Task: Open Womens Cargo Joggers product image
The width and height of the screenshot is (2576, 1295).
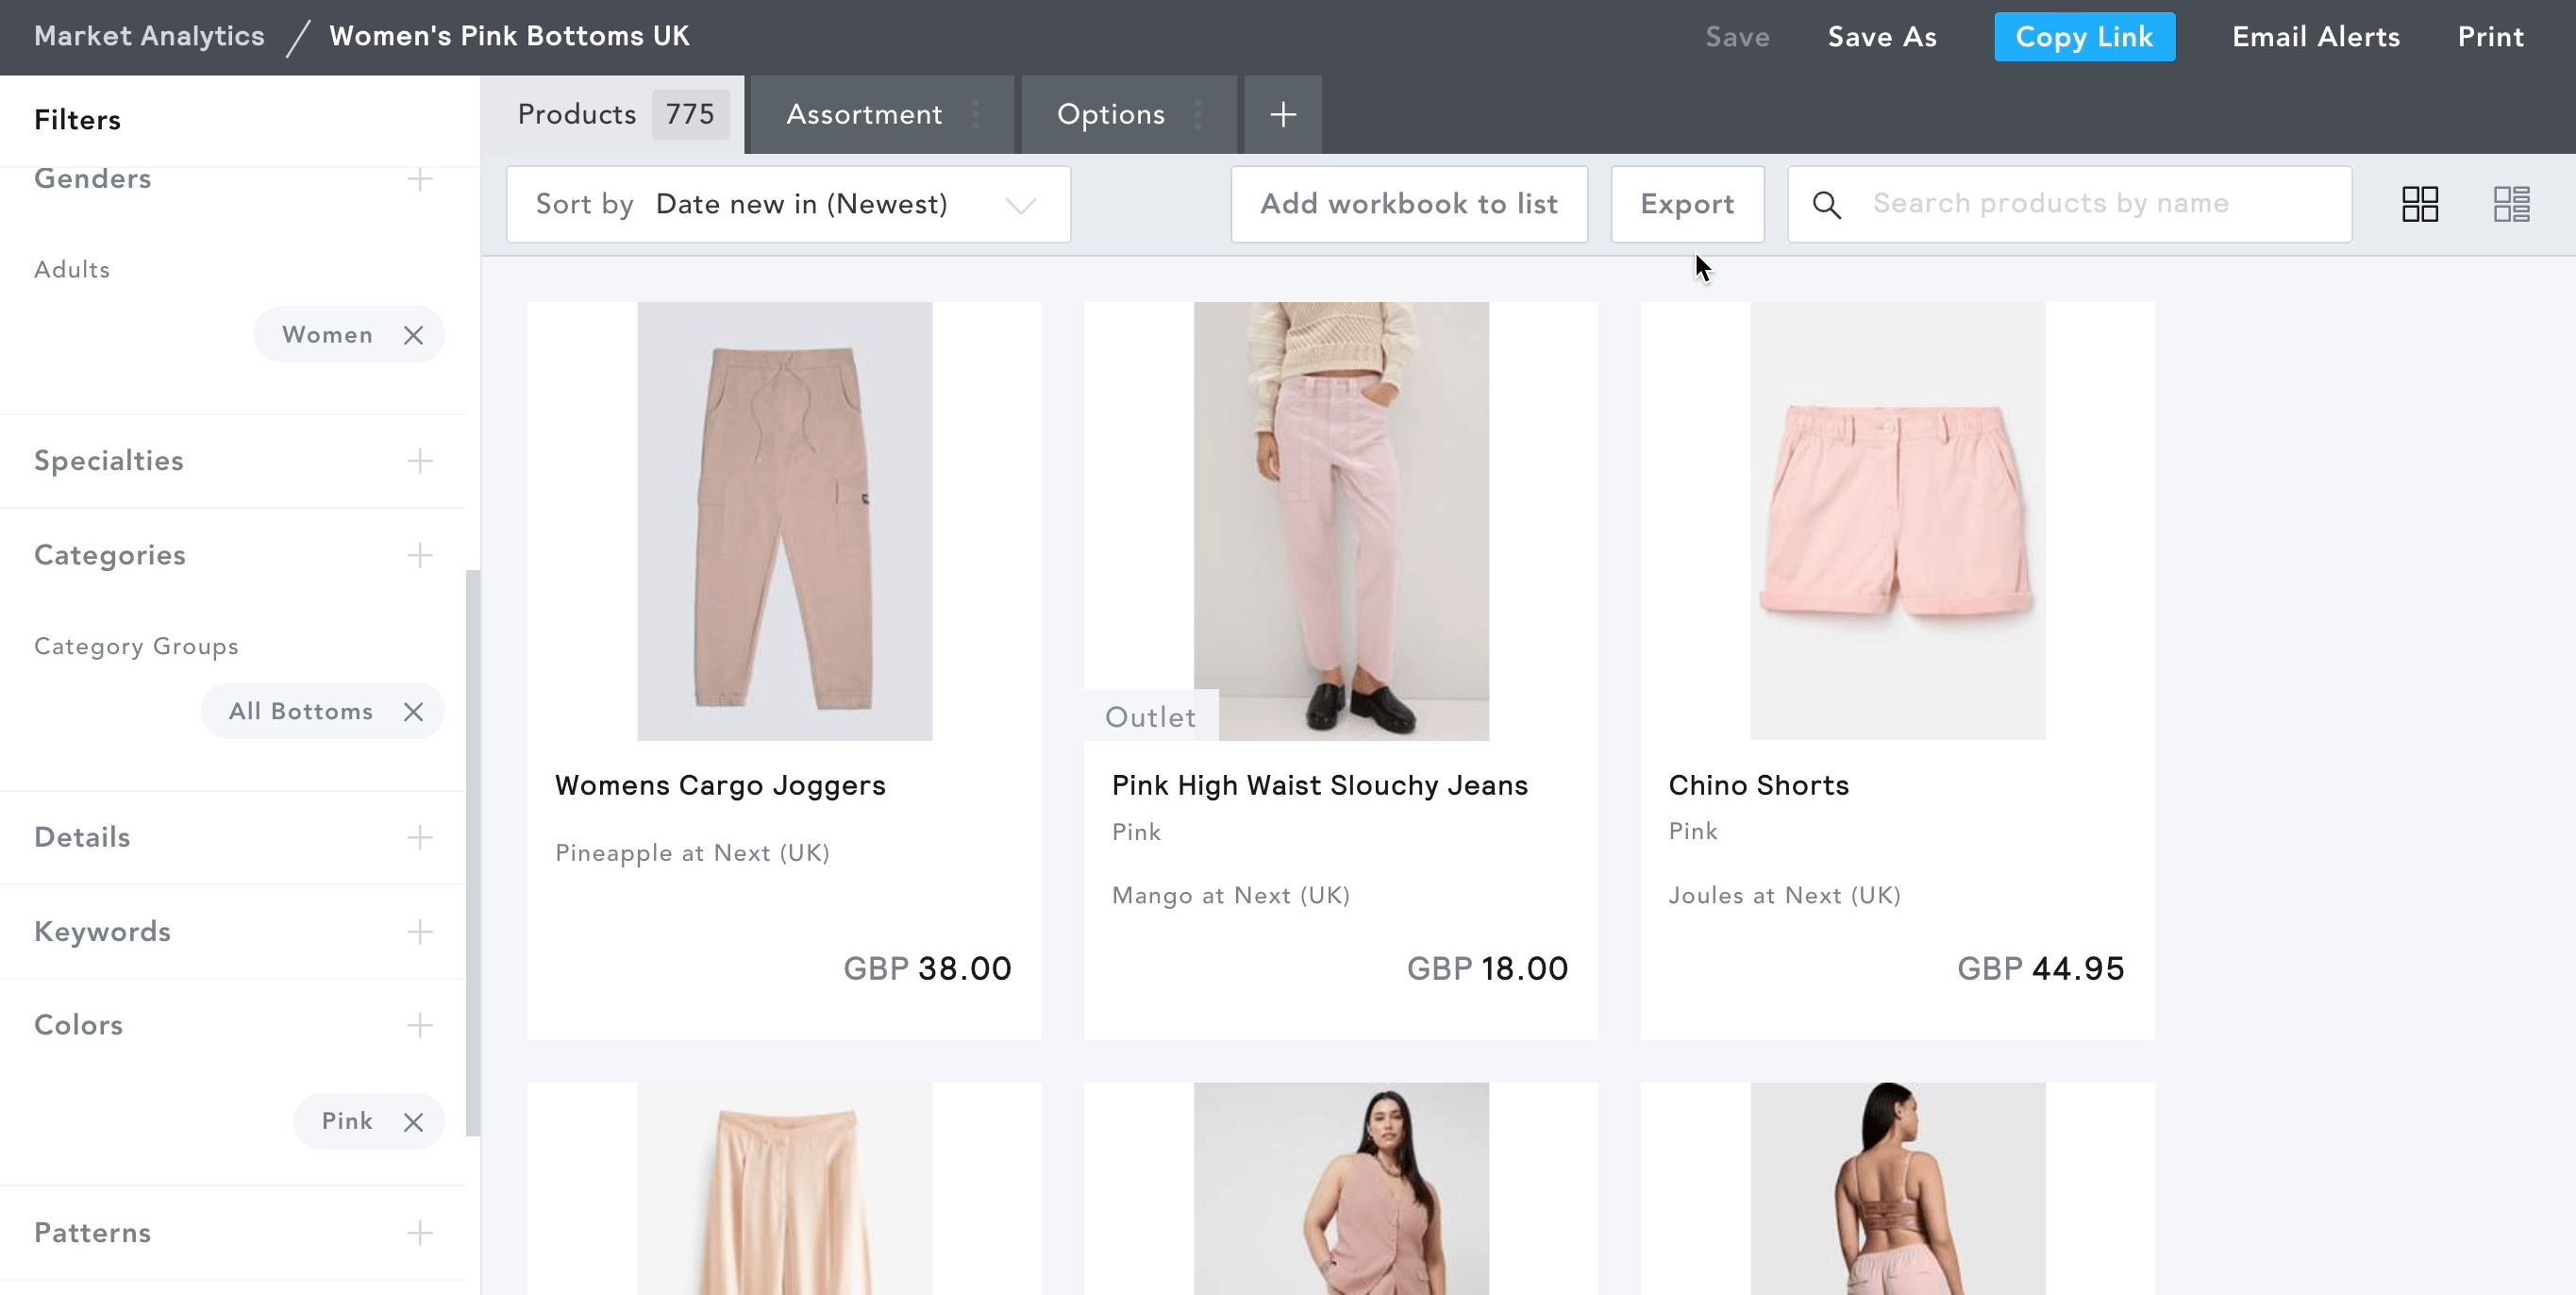Action: pos(784,521)
